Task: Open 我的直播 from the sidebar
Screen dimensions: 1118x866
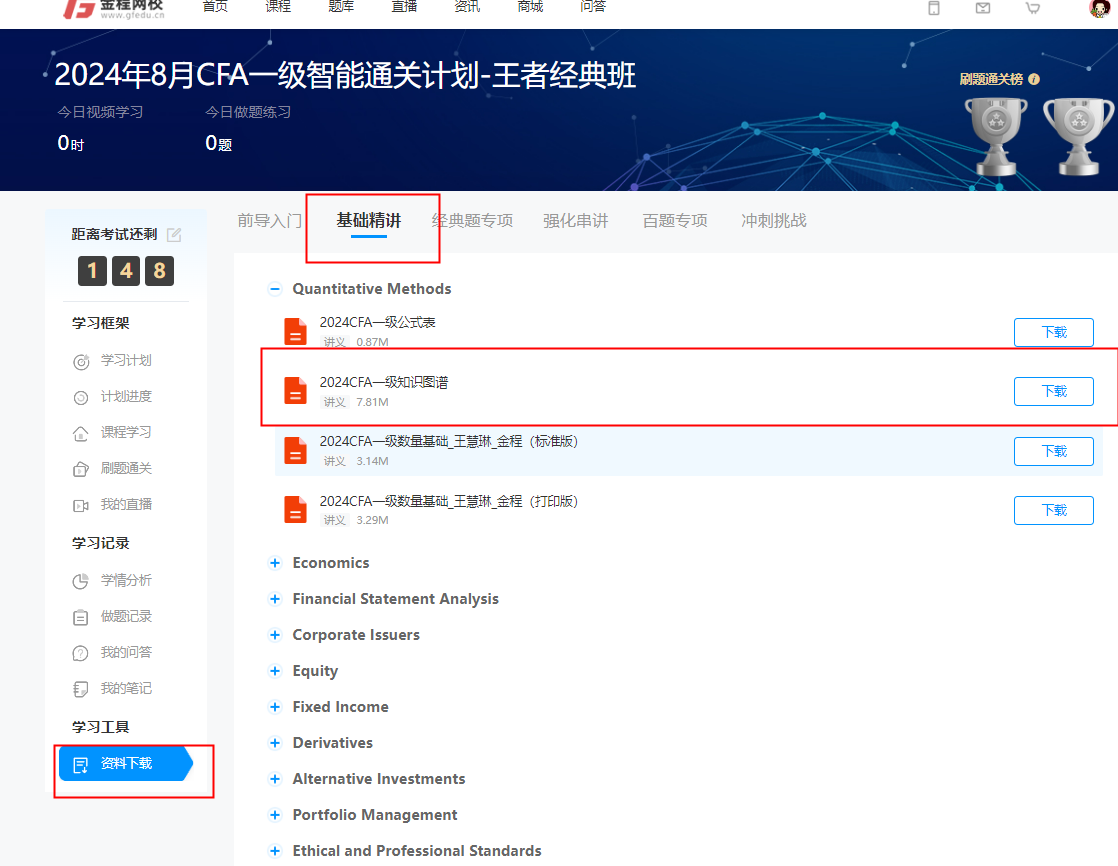Action: click(126, 505)
